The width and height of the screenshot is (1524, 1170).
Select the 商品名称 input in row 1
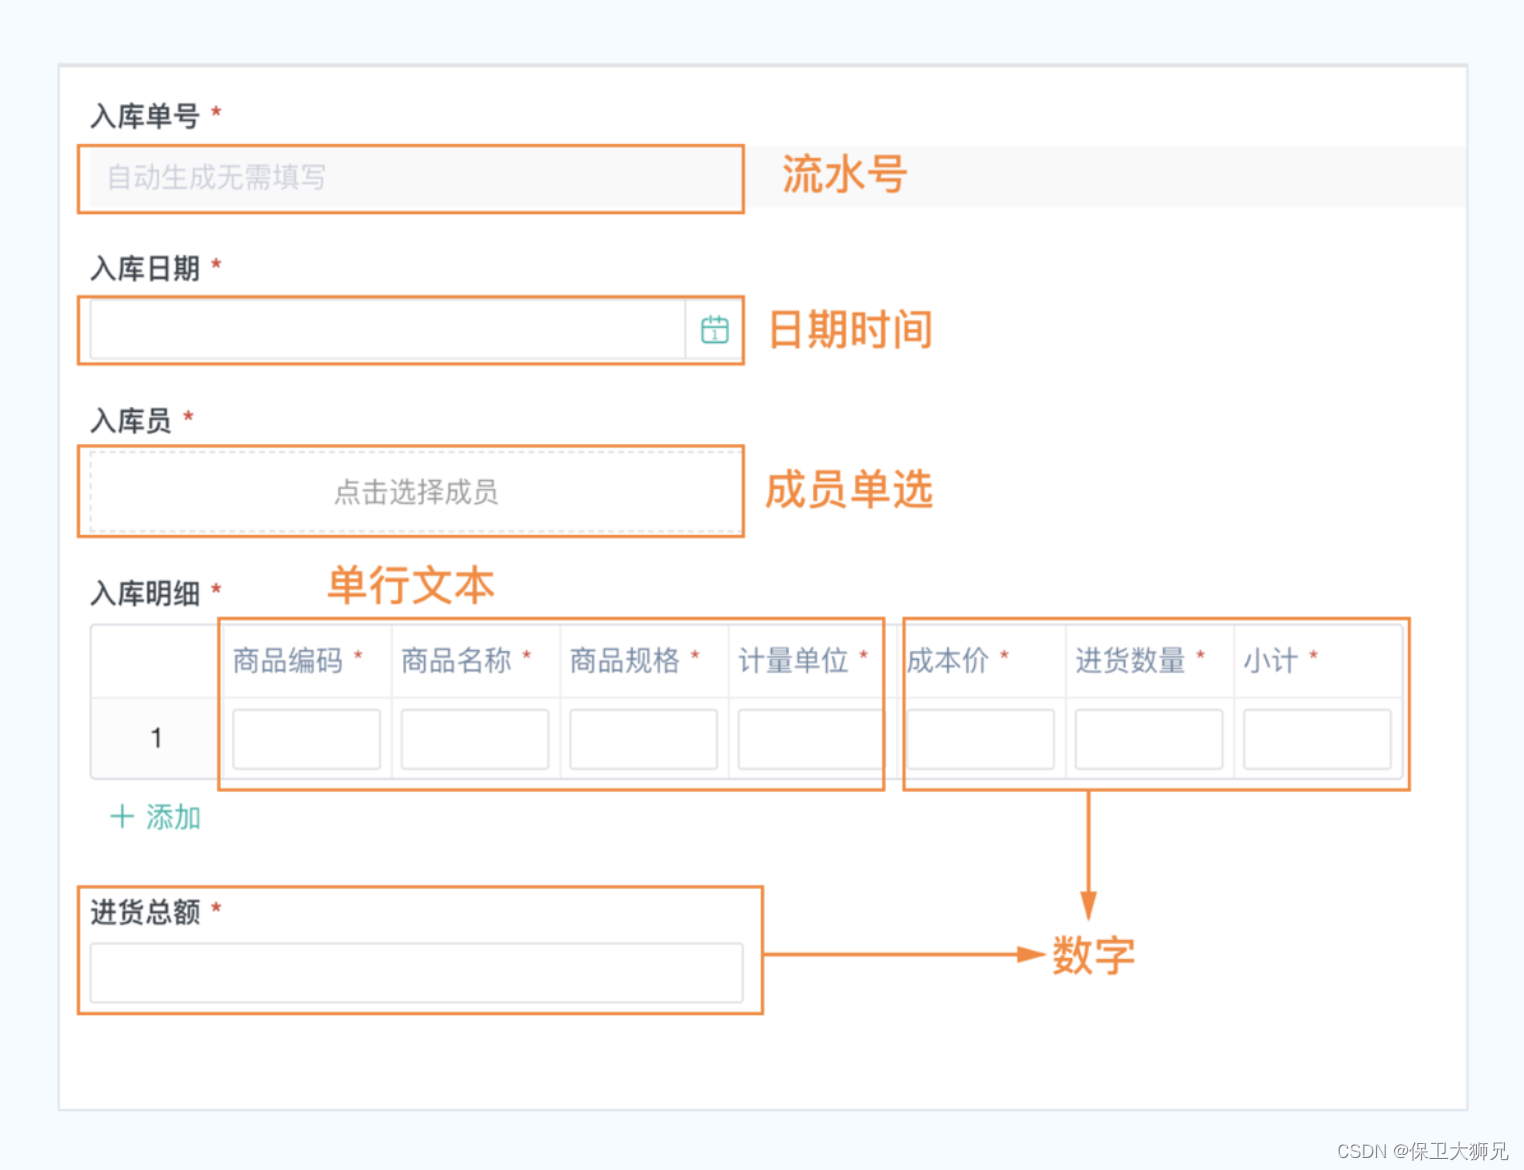(475, 739)
